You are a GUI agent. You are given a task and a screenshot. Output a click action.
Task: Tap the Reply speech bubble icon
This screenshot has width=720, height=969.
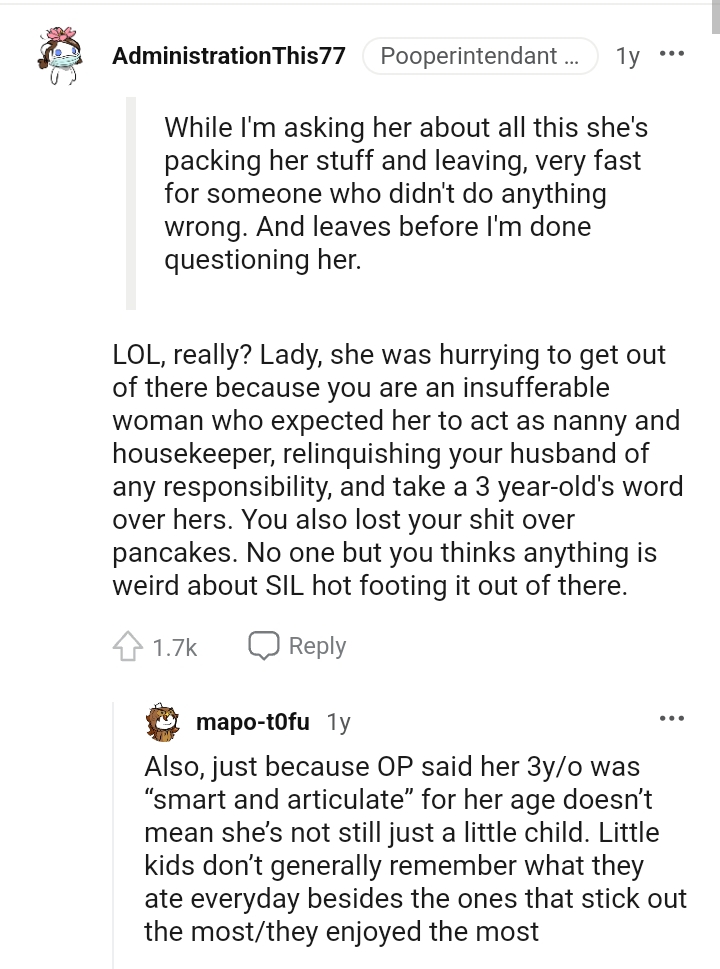point(264,647)
